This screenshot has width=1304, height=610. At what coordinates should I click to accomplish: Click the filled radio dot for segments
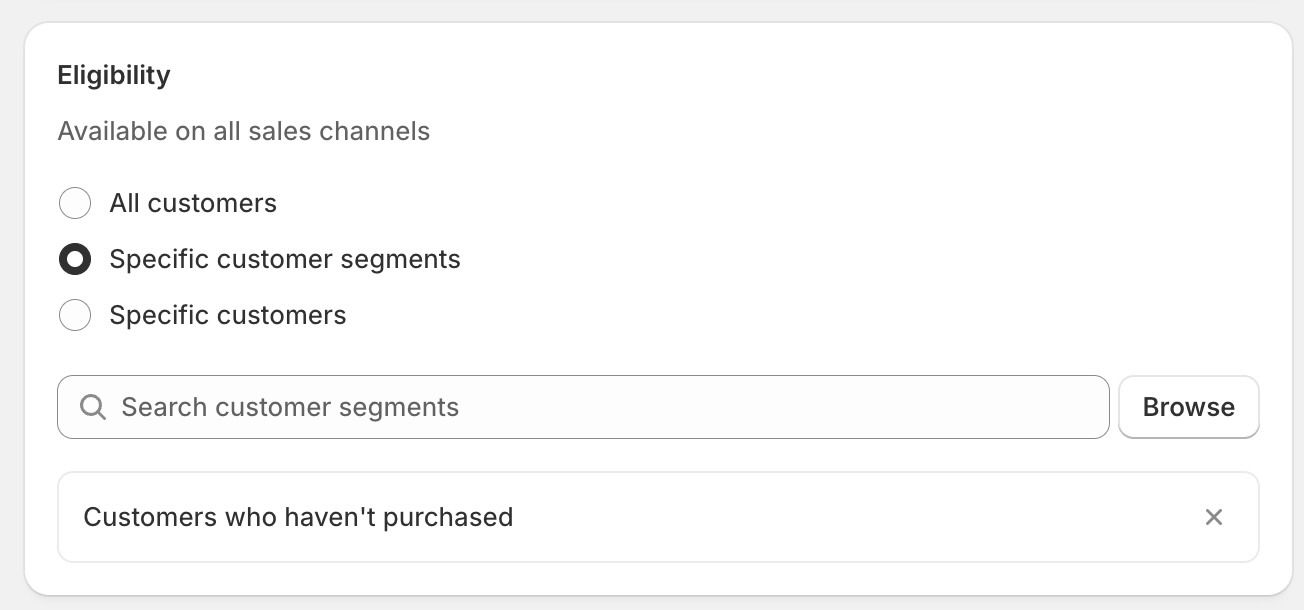tap(75, 259)
